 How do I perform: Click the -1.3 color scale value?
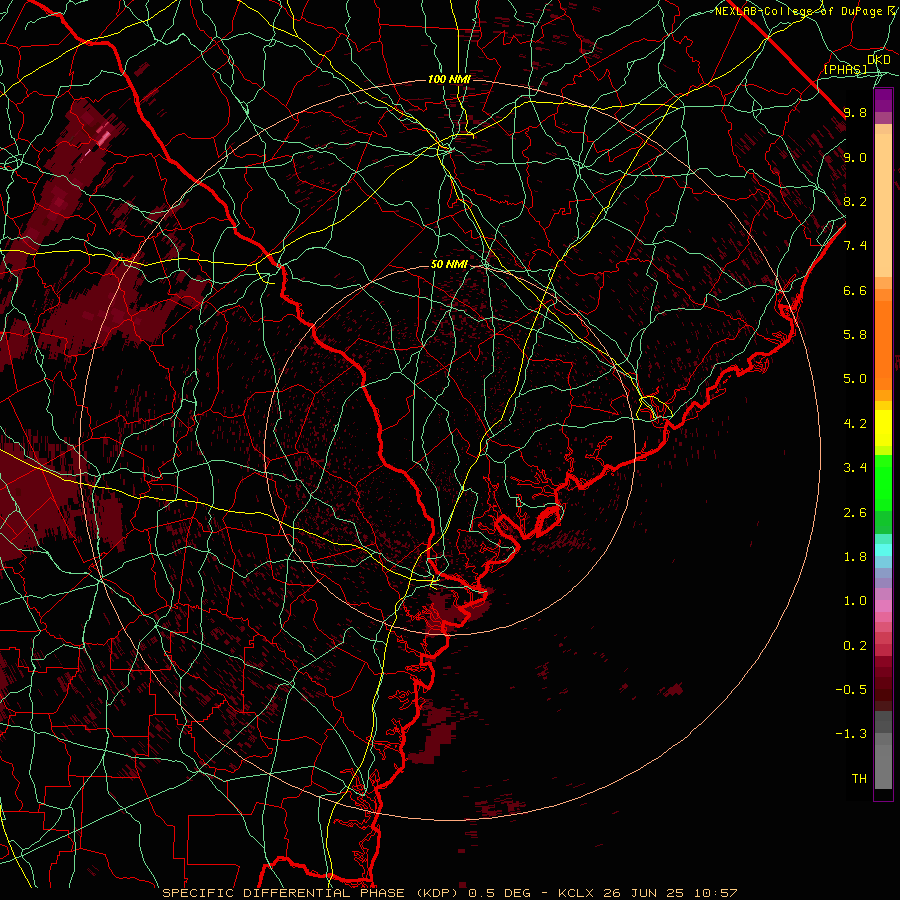pos(851,734)
